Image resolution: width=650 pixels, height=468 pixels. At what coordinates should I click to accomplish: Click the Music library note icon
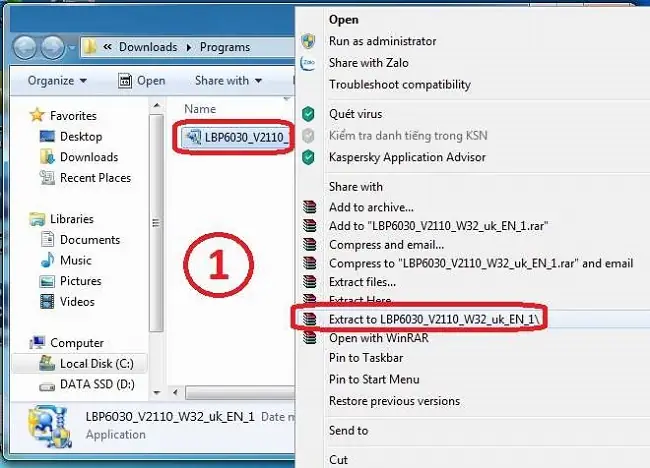tap(47, 260)
